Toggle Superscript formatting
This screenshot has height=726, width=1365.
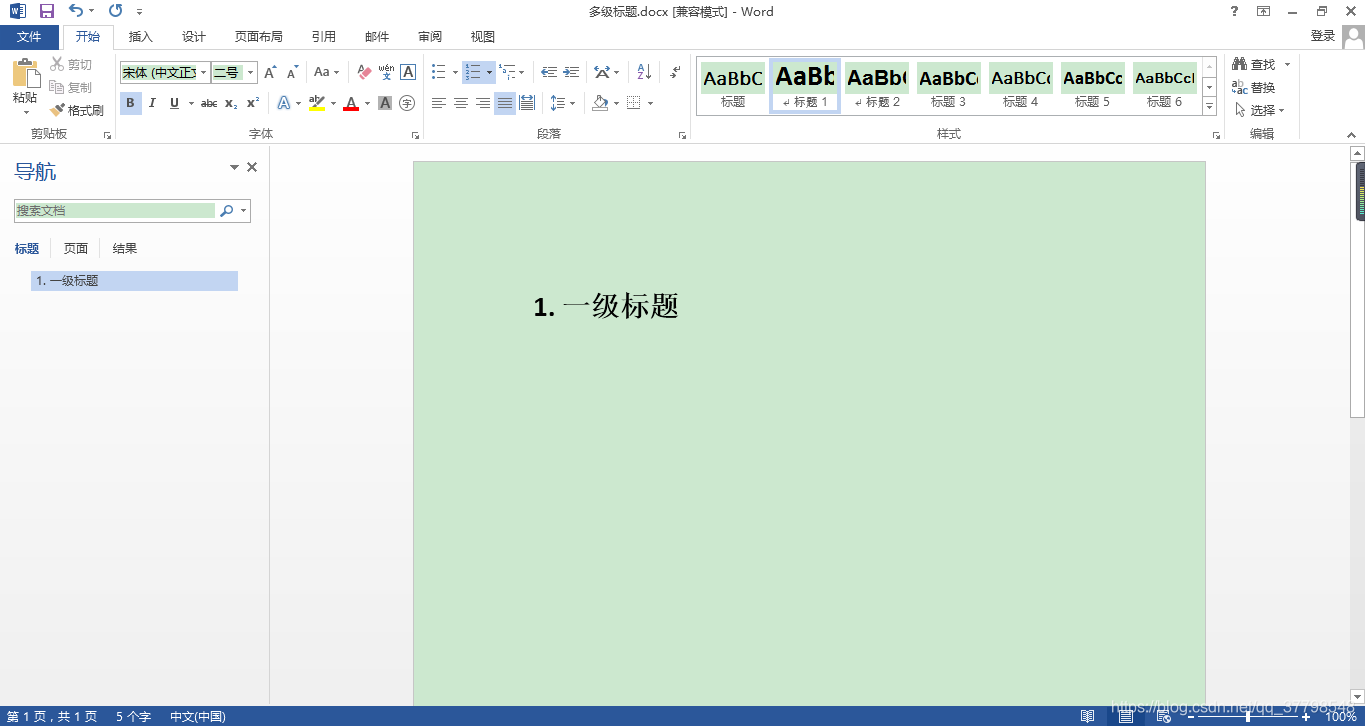253,103
